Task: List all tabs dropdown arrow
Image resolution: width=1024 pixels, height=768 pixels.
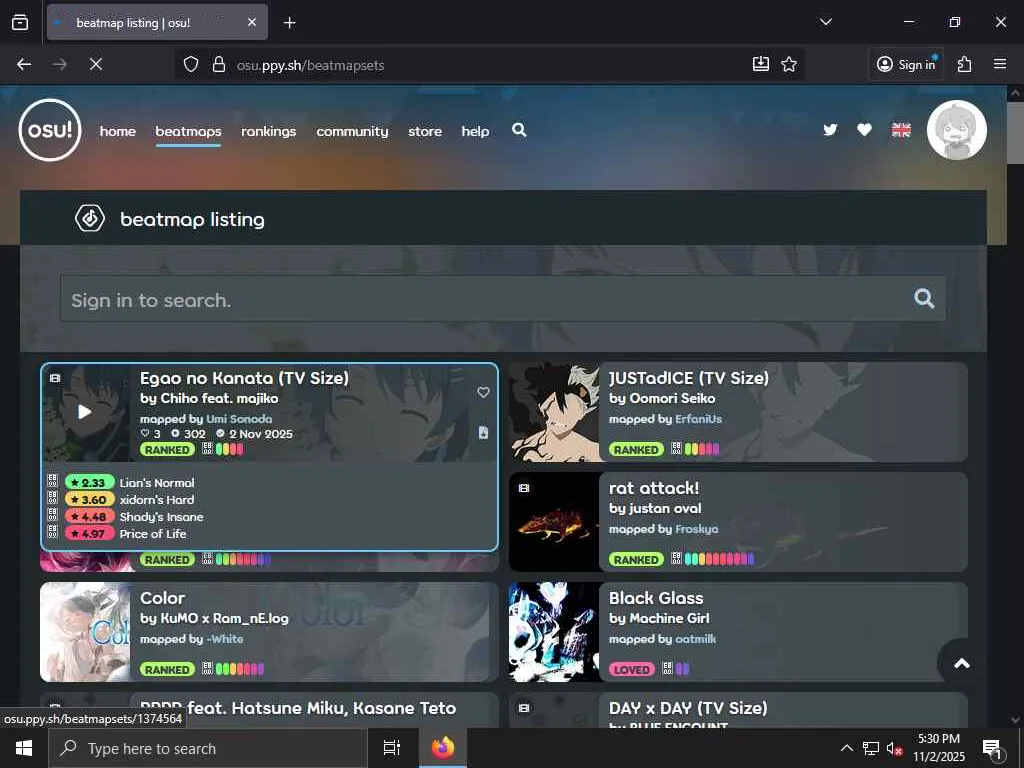Action: [825, 22]
